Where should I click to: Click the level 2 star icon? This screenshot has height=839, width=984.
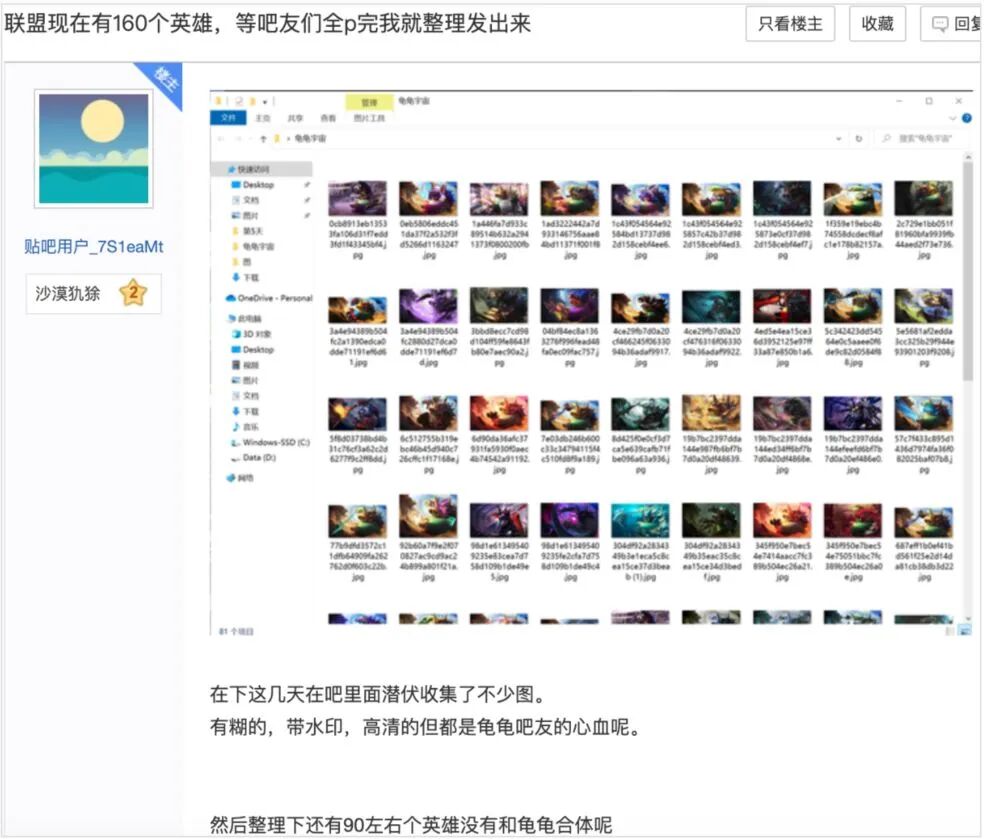click(x=133, y=292)
